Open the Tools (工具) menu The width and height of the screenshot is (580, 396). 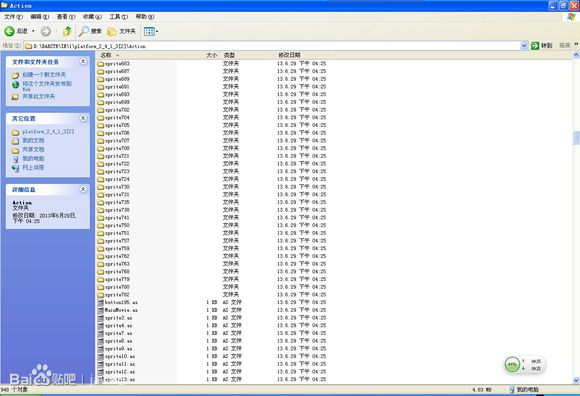click(x=118, y=17)
